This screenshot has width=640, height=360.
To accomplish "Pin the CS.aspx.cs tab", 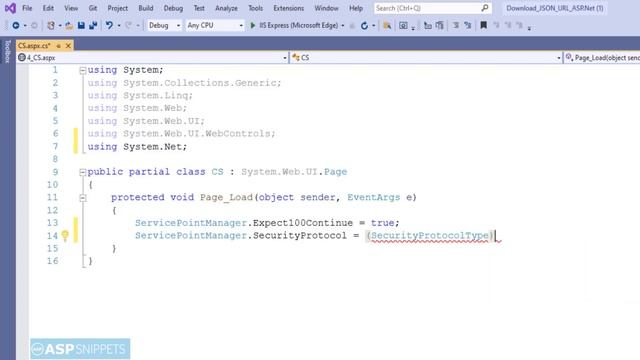I will click(x=58, y=46).
